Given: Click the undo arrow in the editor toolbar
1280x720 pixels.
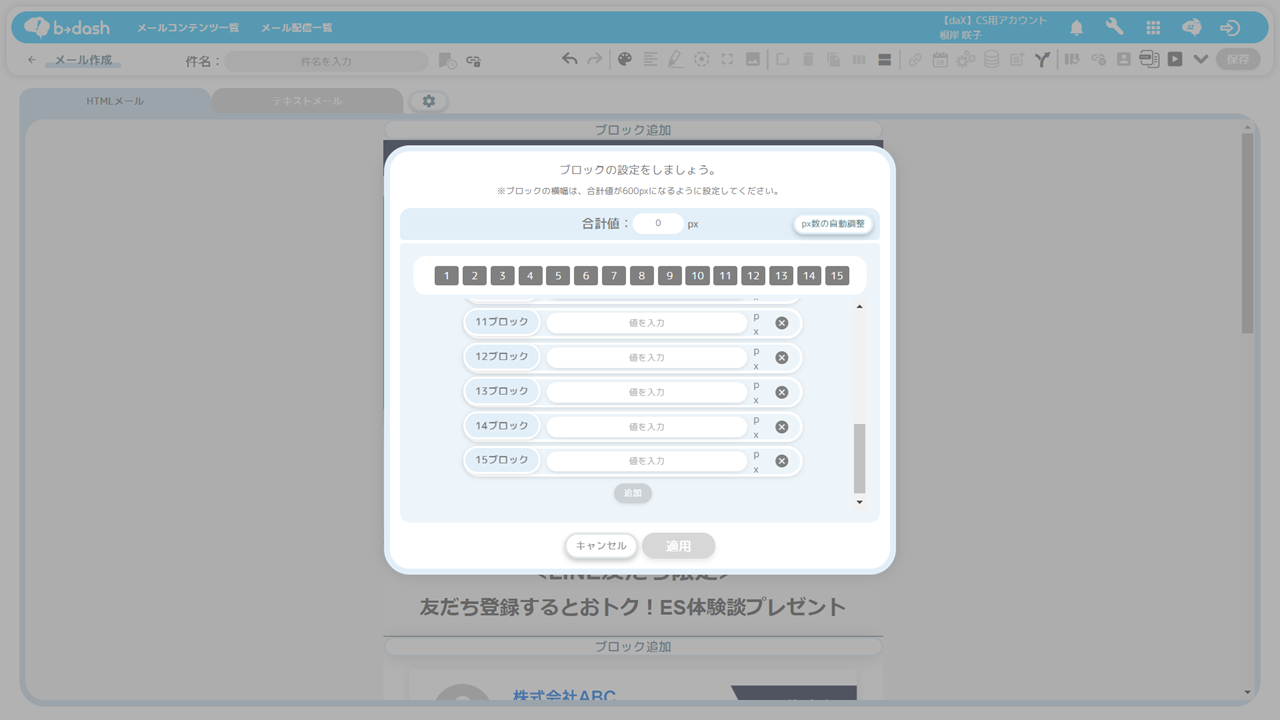Looking at the screenshot, I should [569, 60].
